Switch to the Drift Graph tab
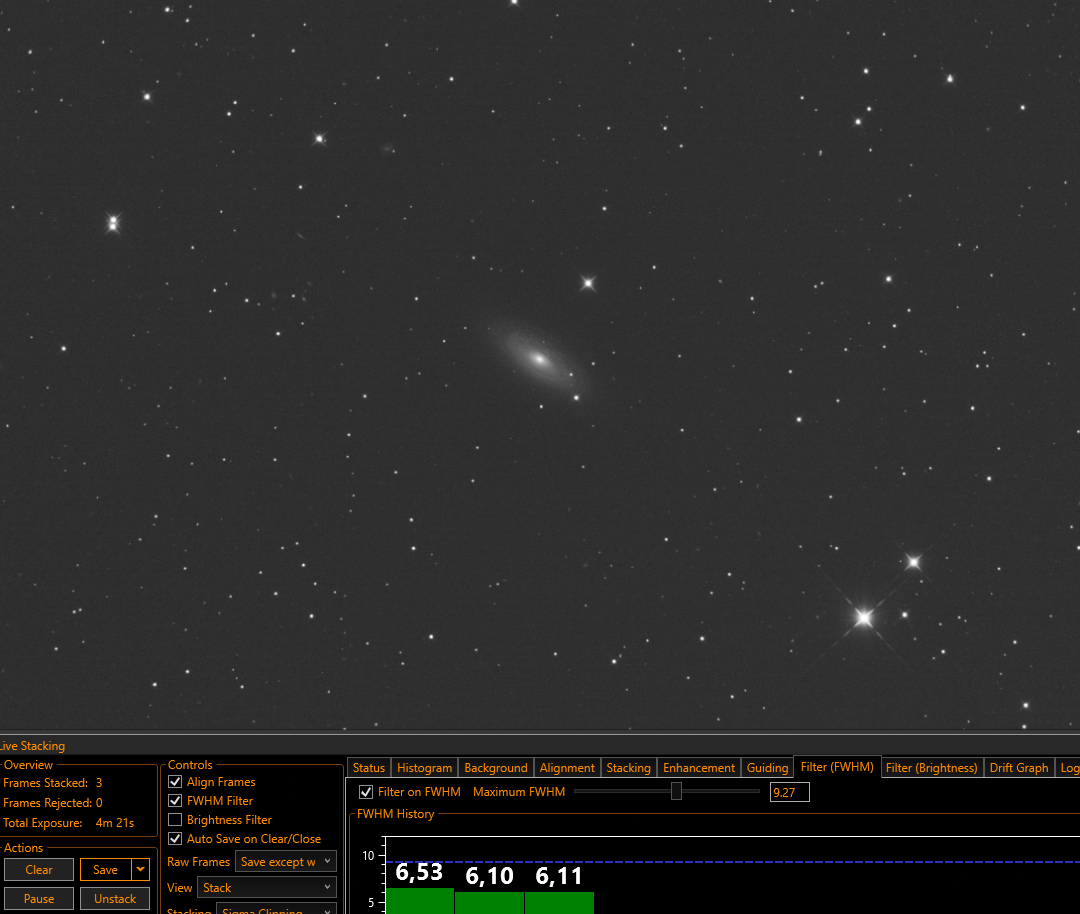The width and height of the screenshot is (1080, 914). tap(1019, 767)
